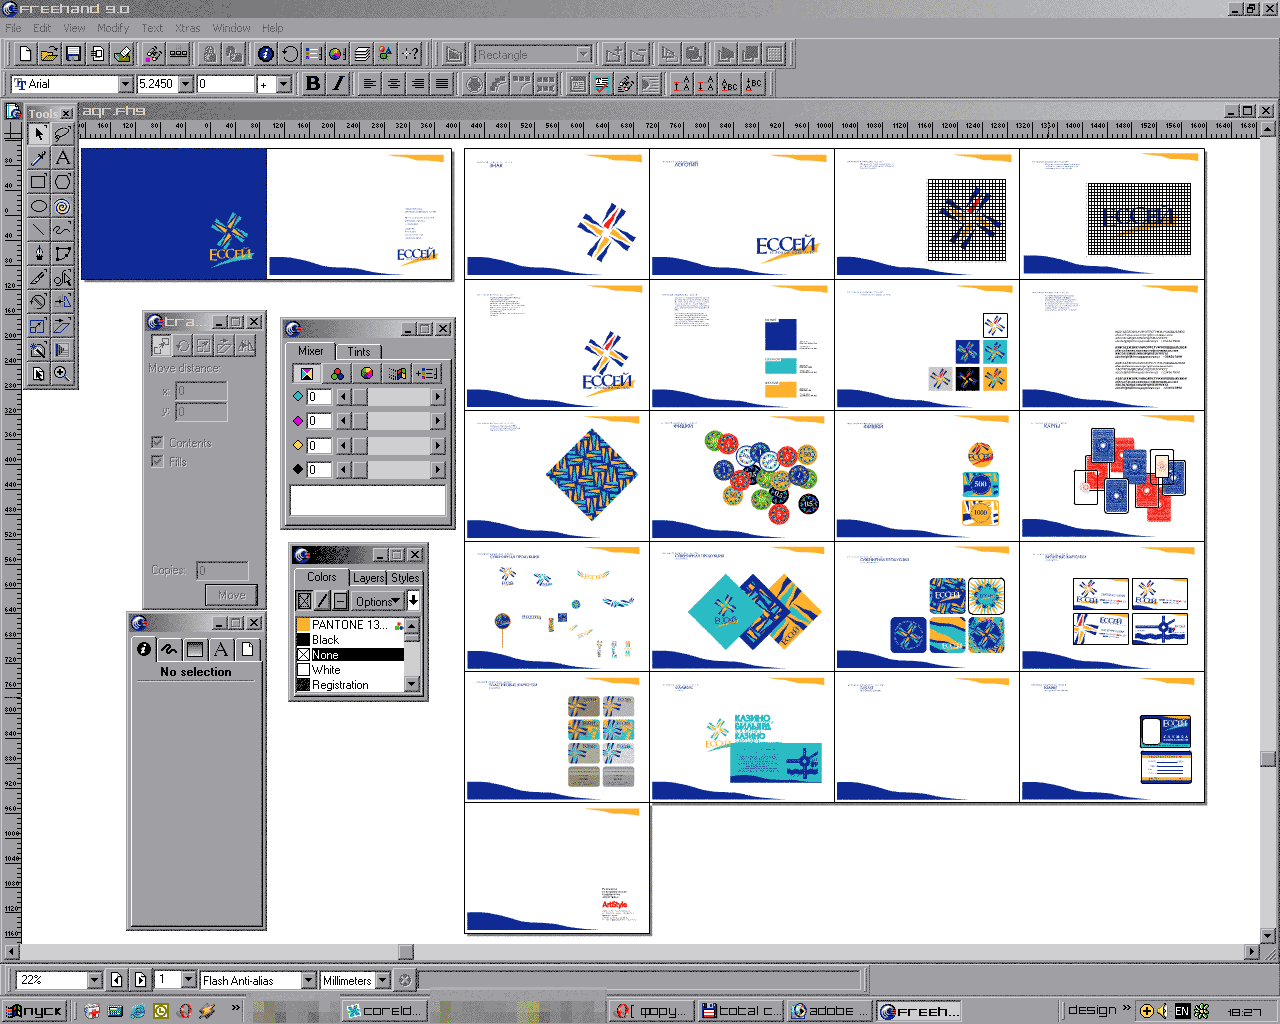Select the Both fill-and-stroke selector
Image resolution: width=1280 pixels, height=1024 pixels.
tap(340, 600)
